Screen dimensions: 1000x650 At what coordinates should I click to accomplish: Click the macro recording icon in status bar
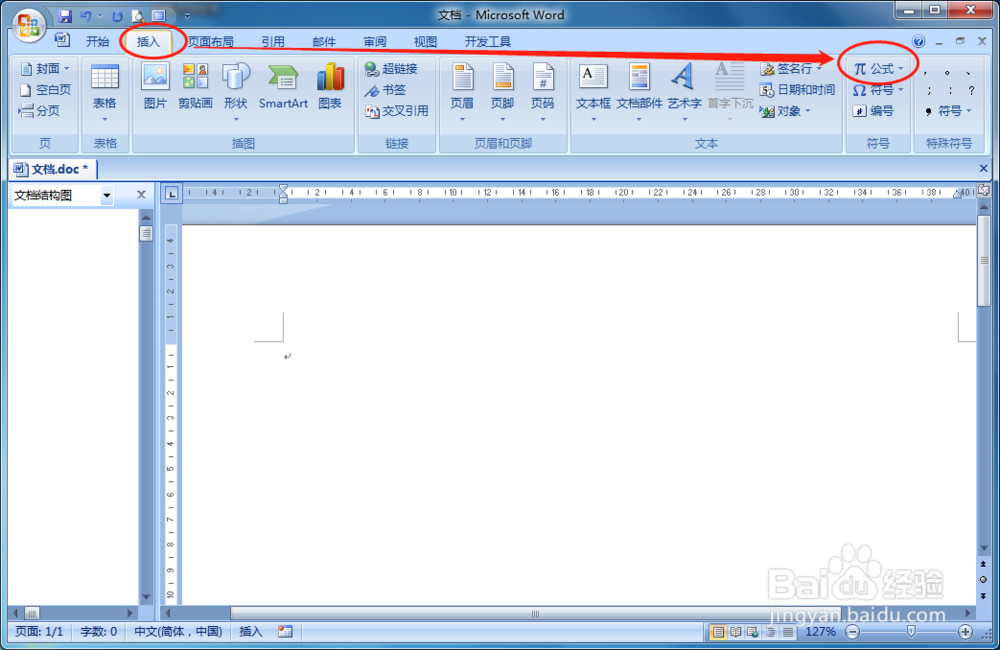pyautogui.click(x=285, y=632)
